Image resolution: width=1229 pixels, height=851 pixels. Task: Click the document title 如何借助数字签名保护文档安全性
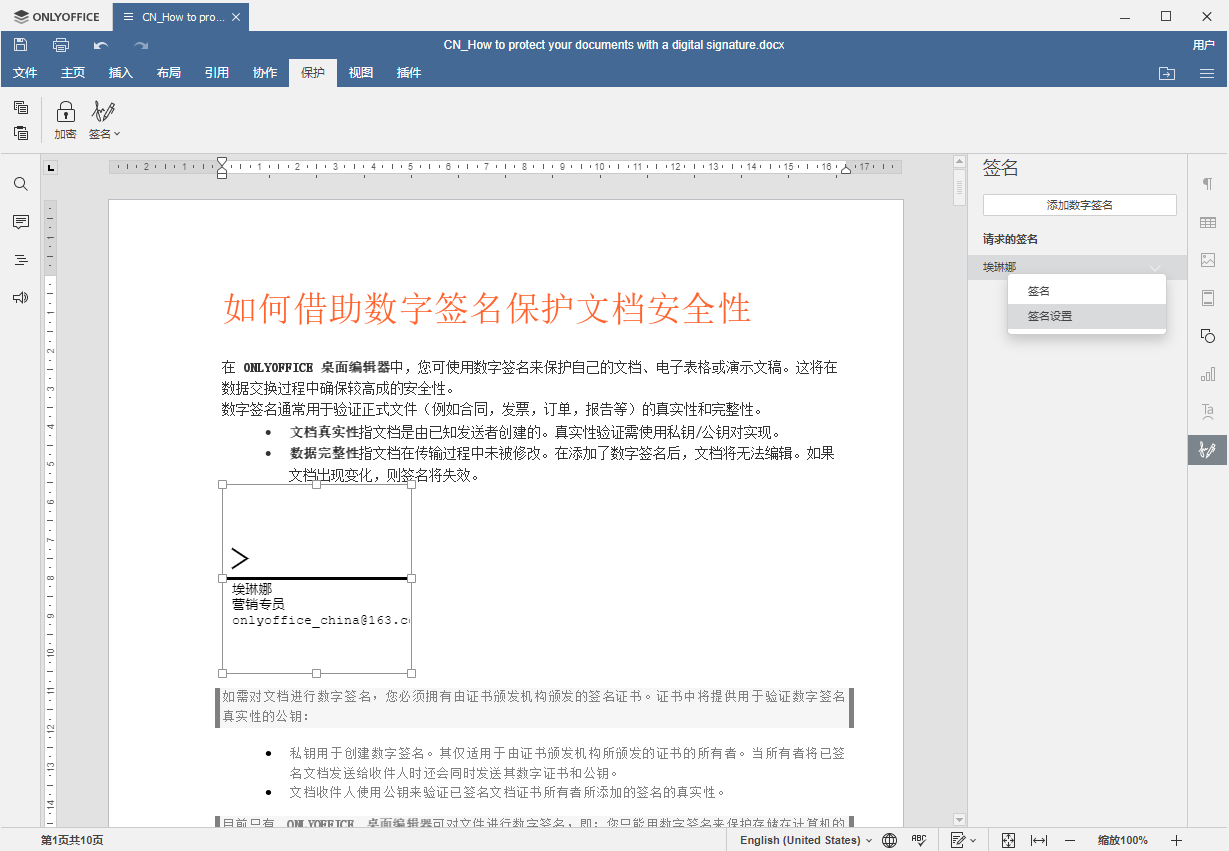coord(487,309)
